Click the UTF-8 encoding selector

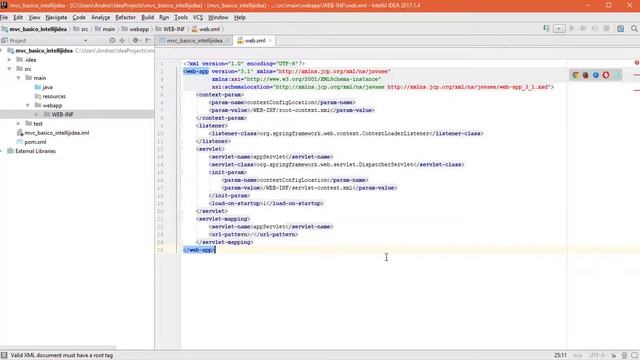[596, 356]
